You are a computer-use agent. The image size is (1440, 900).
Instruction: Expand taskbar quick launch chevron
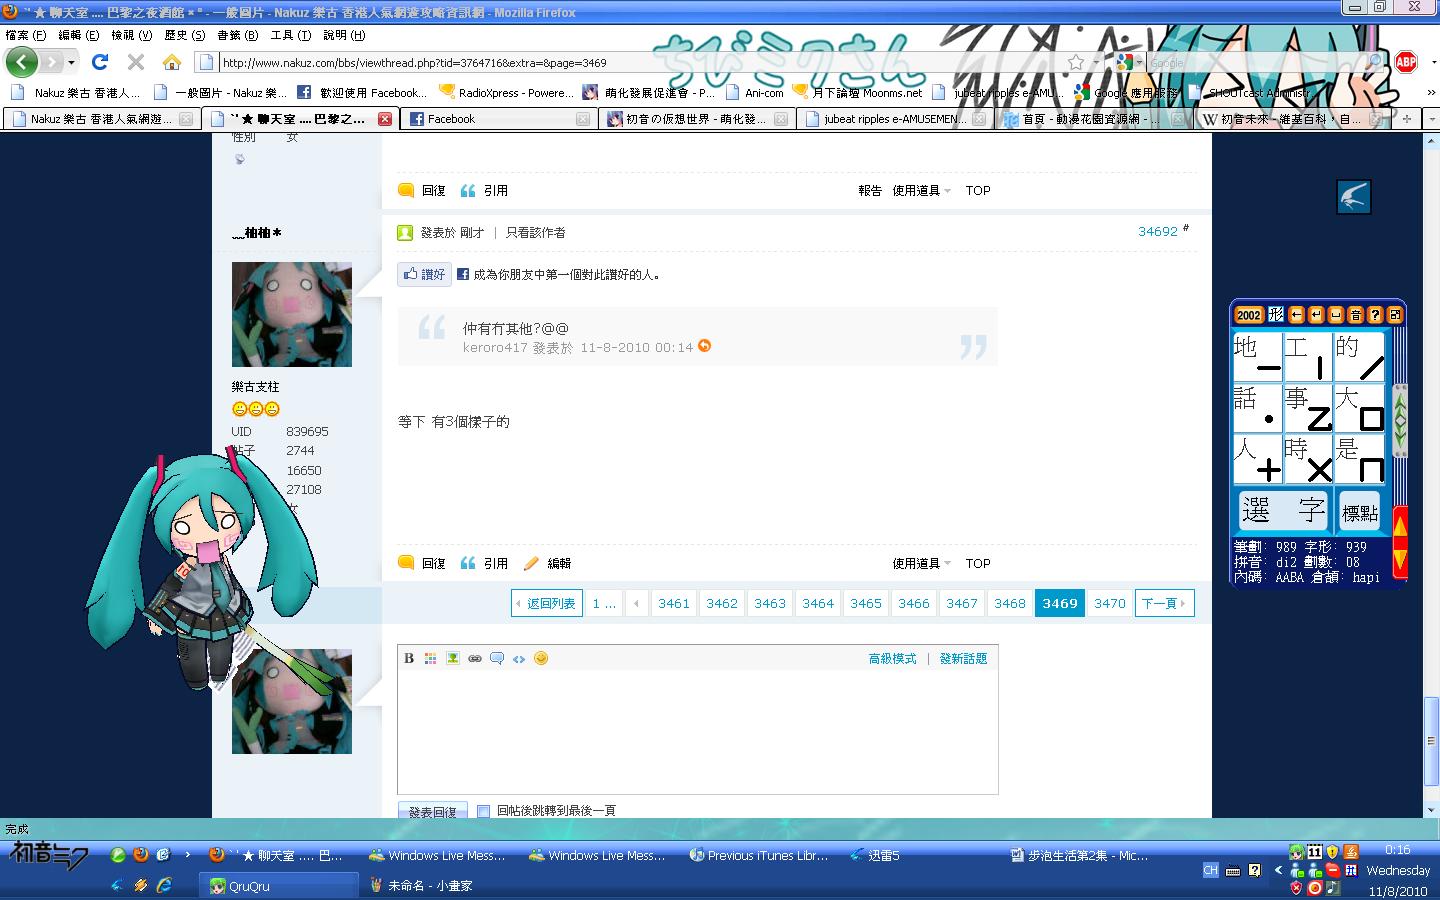(x=188, y=855)
